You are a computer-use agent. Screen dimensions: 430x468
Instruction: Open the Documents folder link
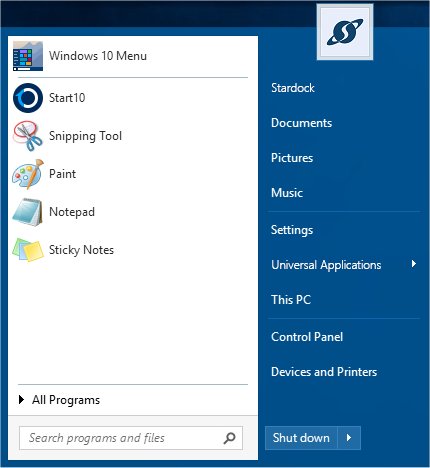(x=301, y=123)
